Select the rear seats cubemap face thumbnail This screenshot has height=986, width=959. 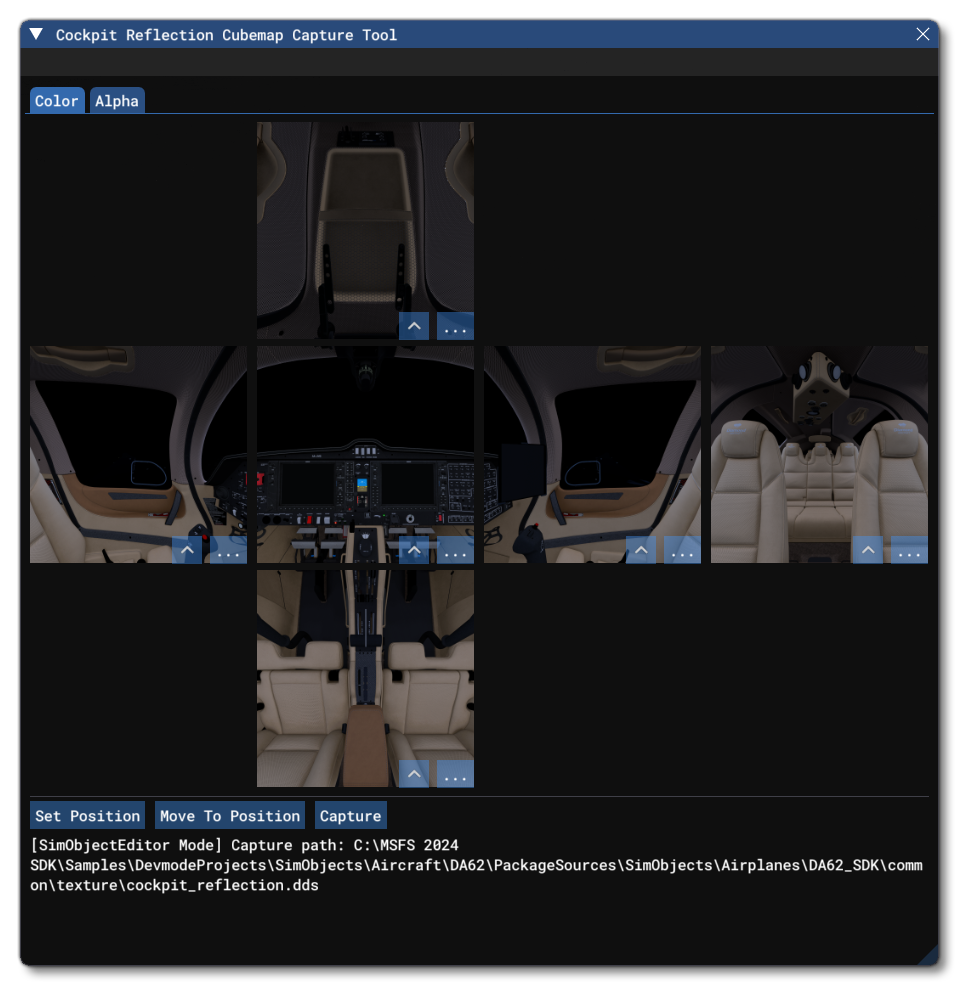click(819, 455)
